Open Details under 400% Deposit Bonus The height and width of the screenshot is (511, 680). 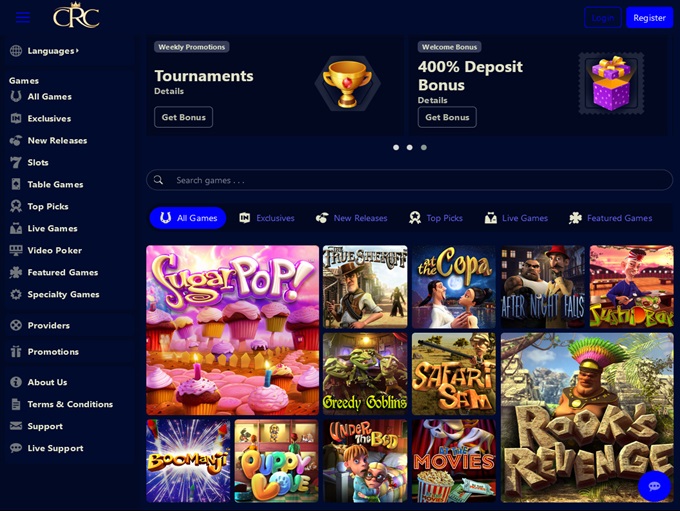[432, 100]
